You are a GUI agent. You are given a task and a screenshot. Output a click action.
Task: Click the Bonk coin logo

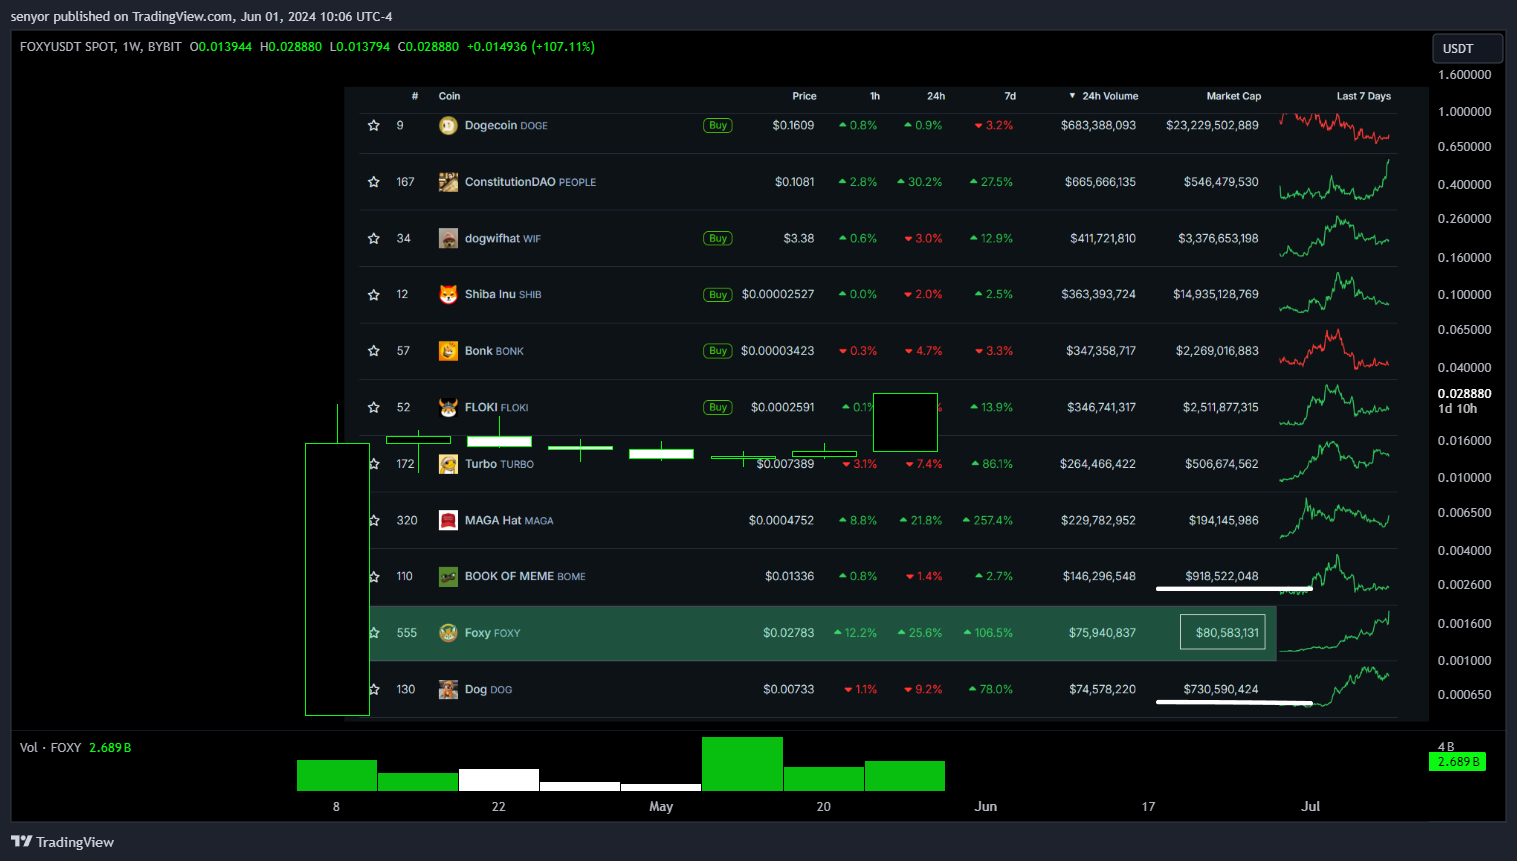448,351
